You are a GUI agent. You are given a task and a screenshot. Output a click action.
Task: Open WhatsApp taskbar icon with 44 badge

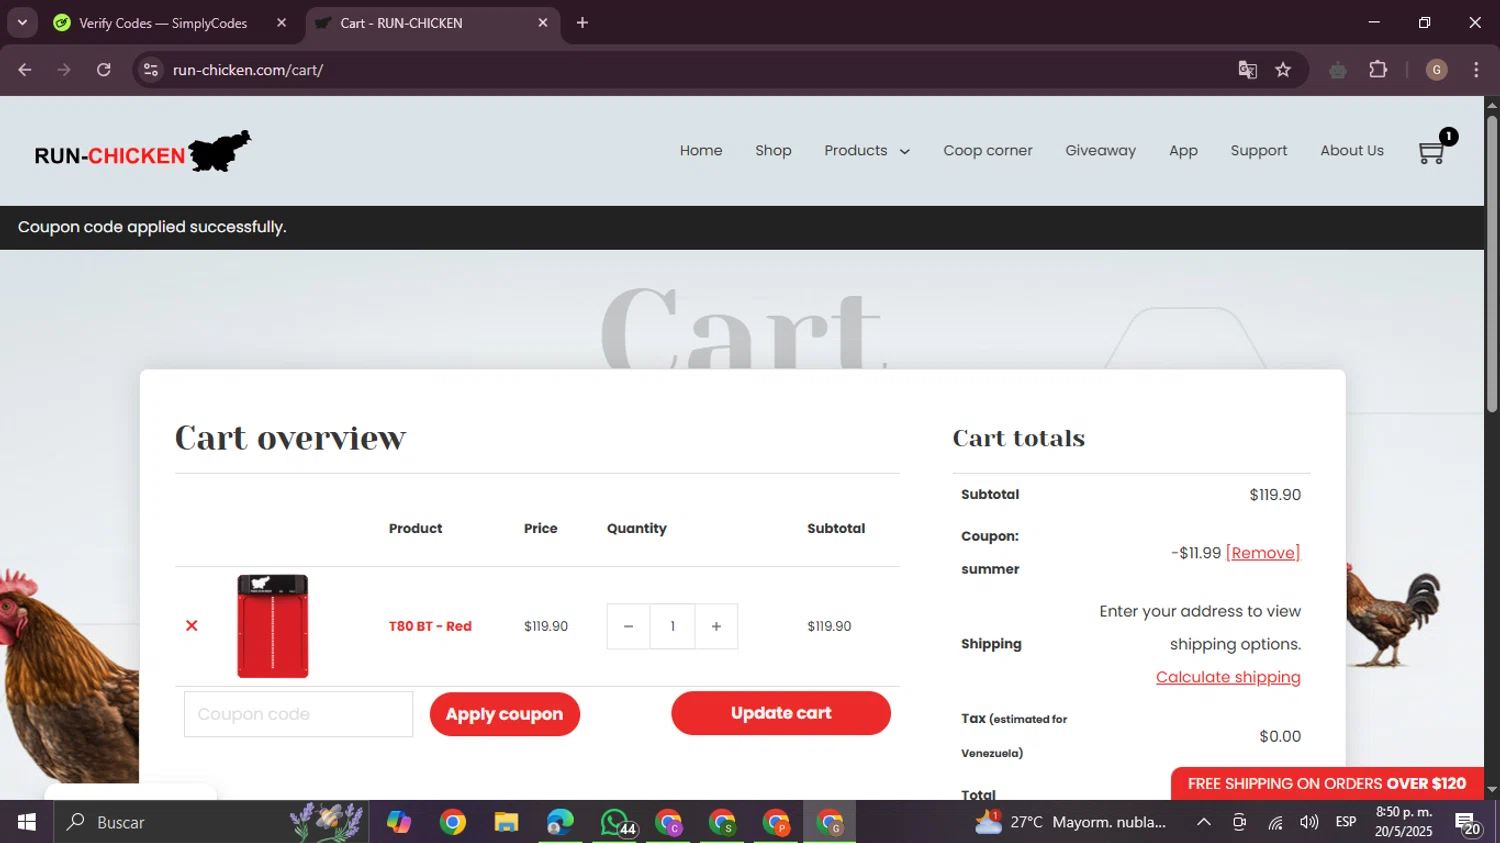(617, 822)
